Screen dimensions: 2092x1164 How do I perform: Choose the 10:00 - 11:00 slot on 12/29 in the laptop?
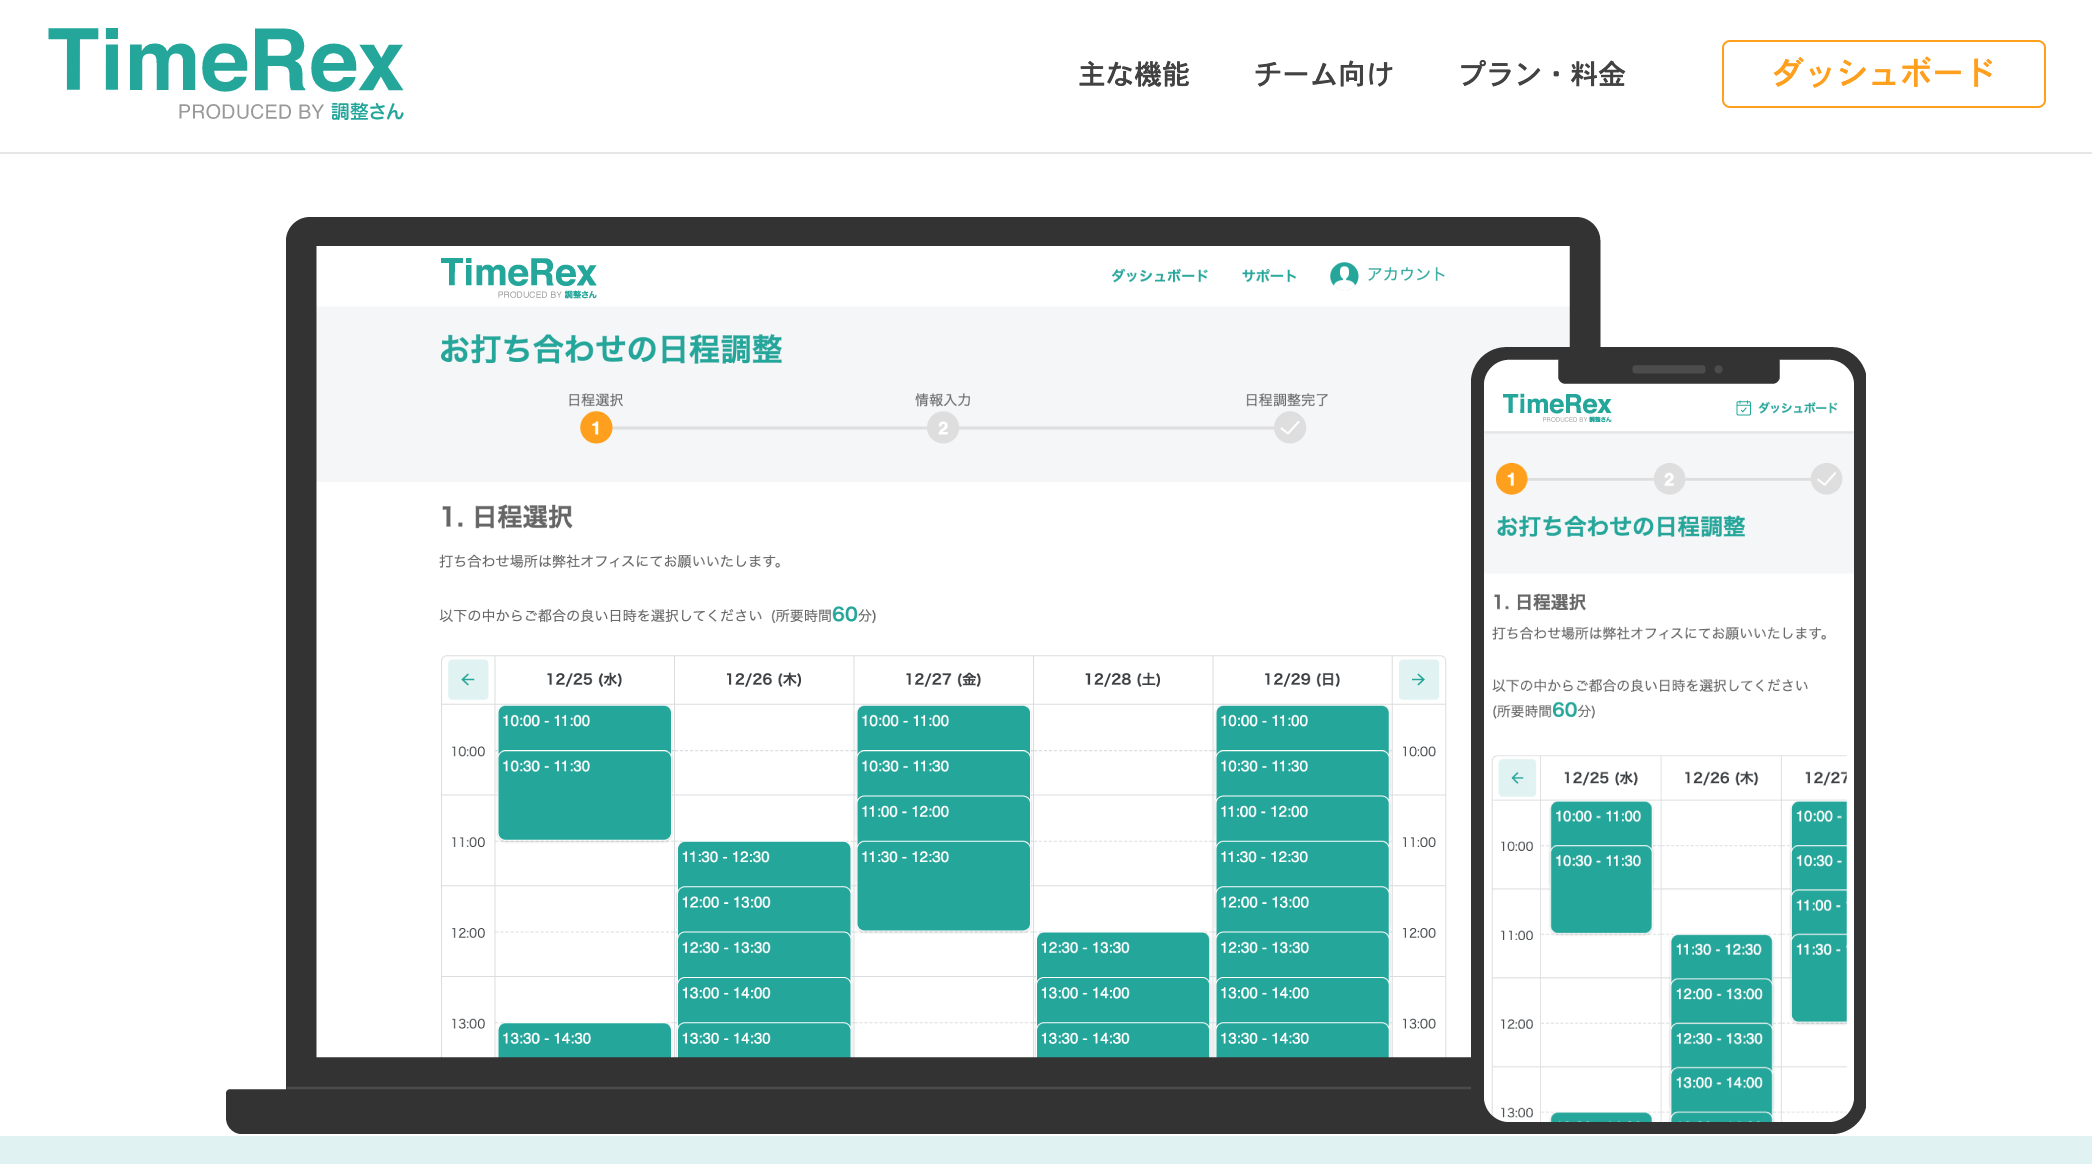(1301, 727)
